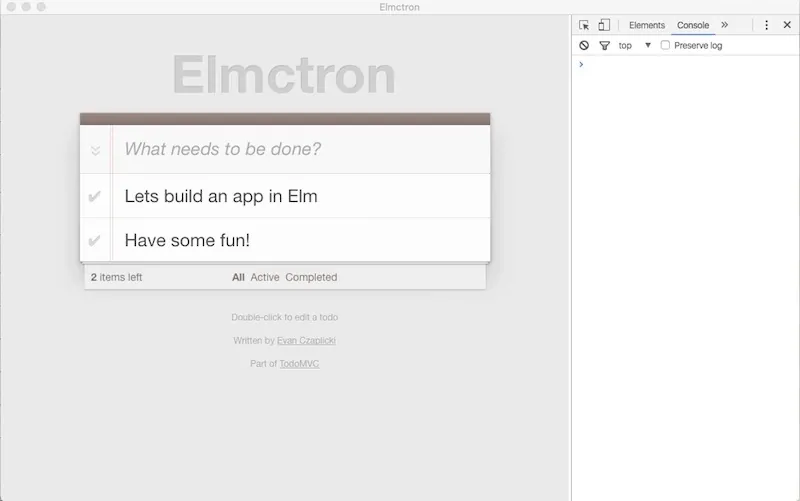Select the Console tab
The image size is (800, 501).
(x=693, y=25)
